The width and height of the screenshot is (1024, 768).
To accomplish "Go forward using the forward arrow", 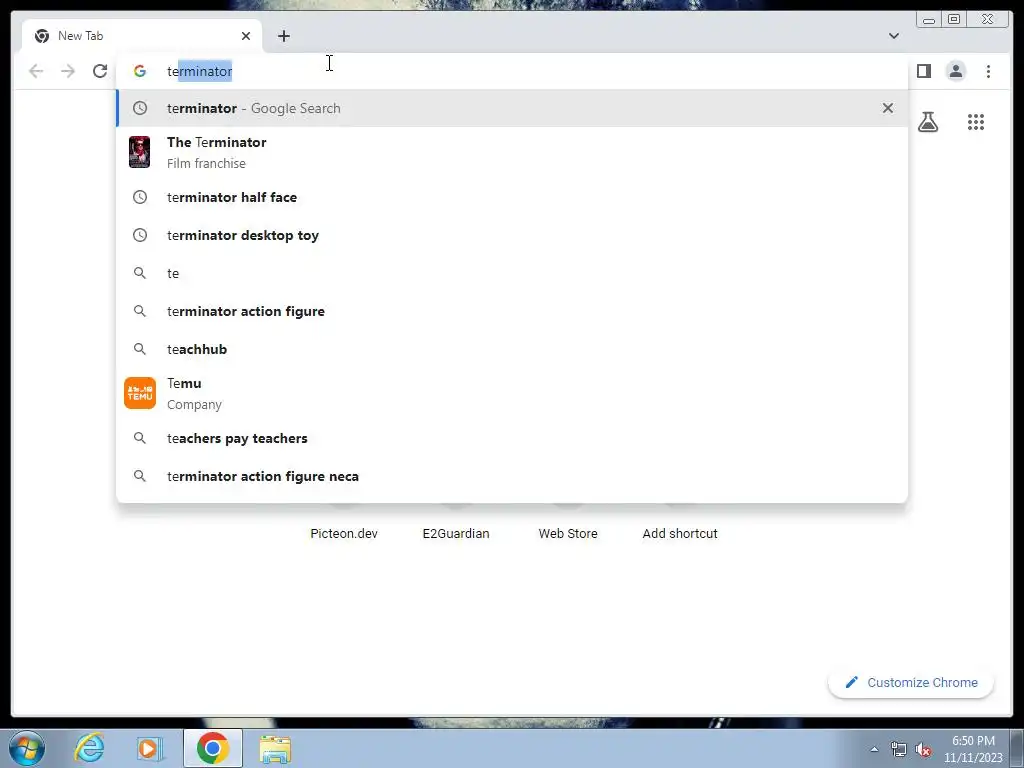I will 68,71.
